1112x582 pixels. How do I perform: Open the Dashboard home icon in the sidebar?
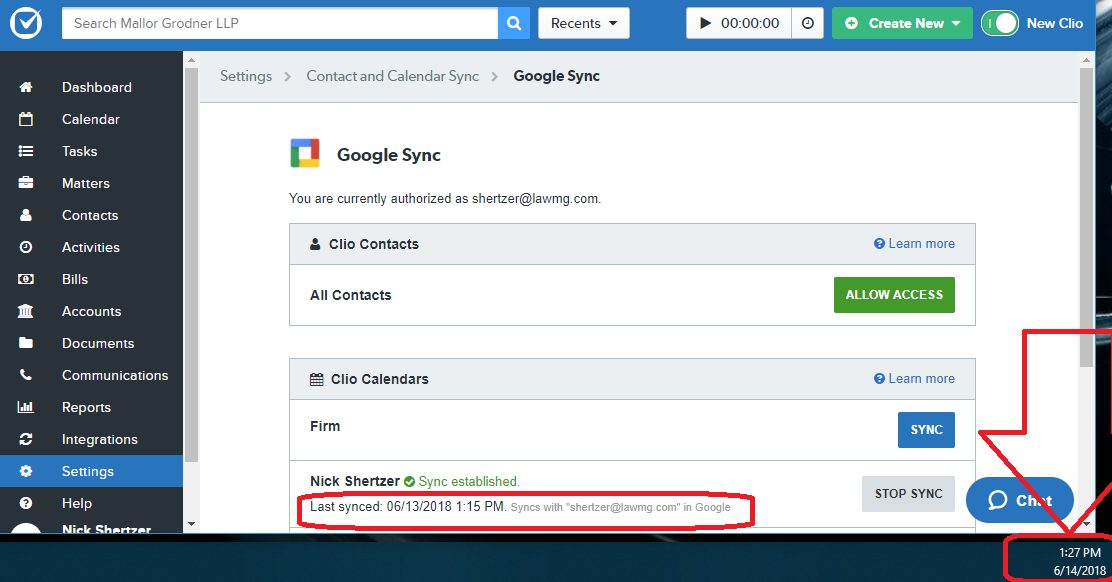26,87
